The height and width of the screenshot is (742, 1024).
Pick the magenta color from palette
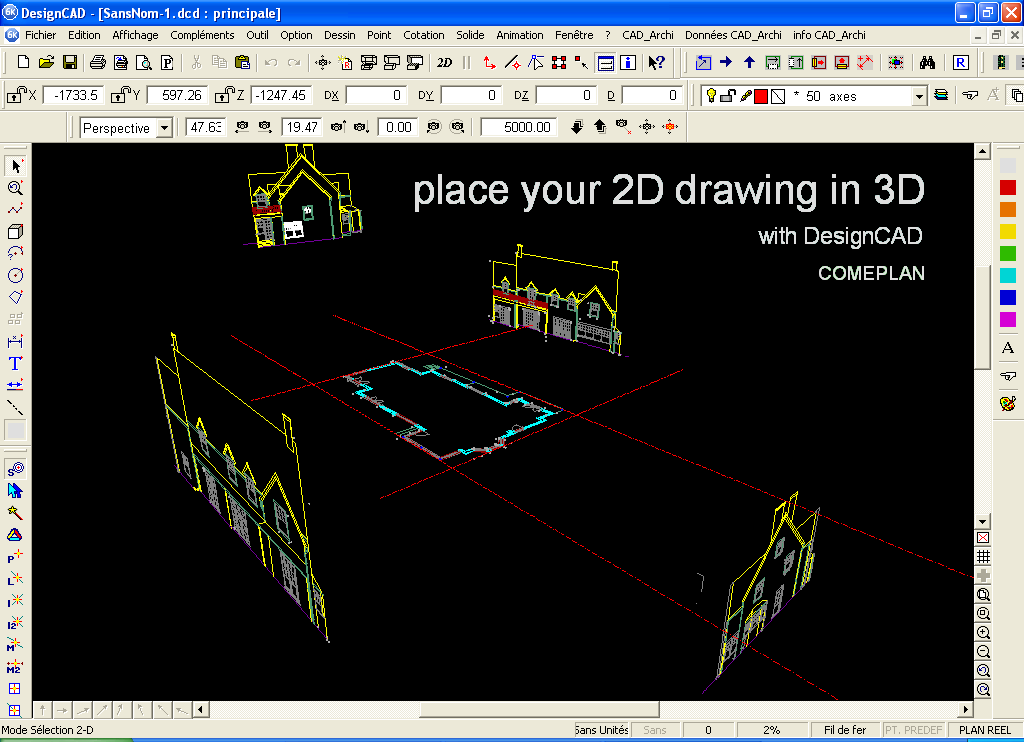[x=1008, y=319]
